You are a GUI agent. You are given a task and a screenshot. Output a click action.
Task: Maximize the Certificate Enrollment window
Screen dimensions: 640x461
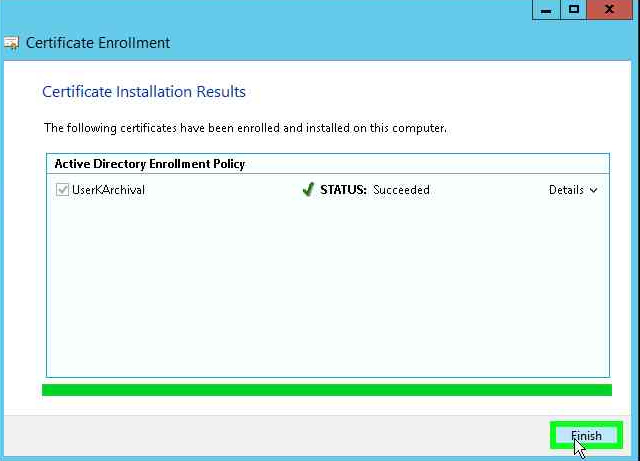(573, 10)
